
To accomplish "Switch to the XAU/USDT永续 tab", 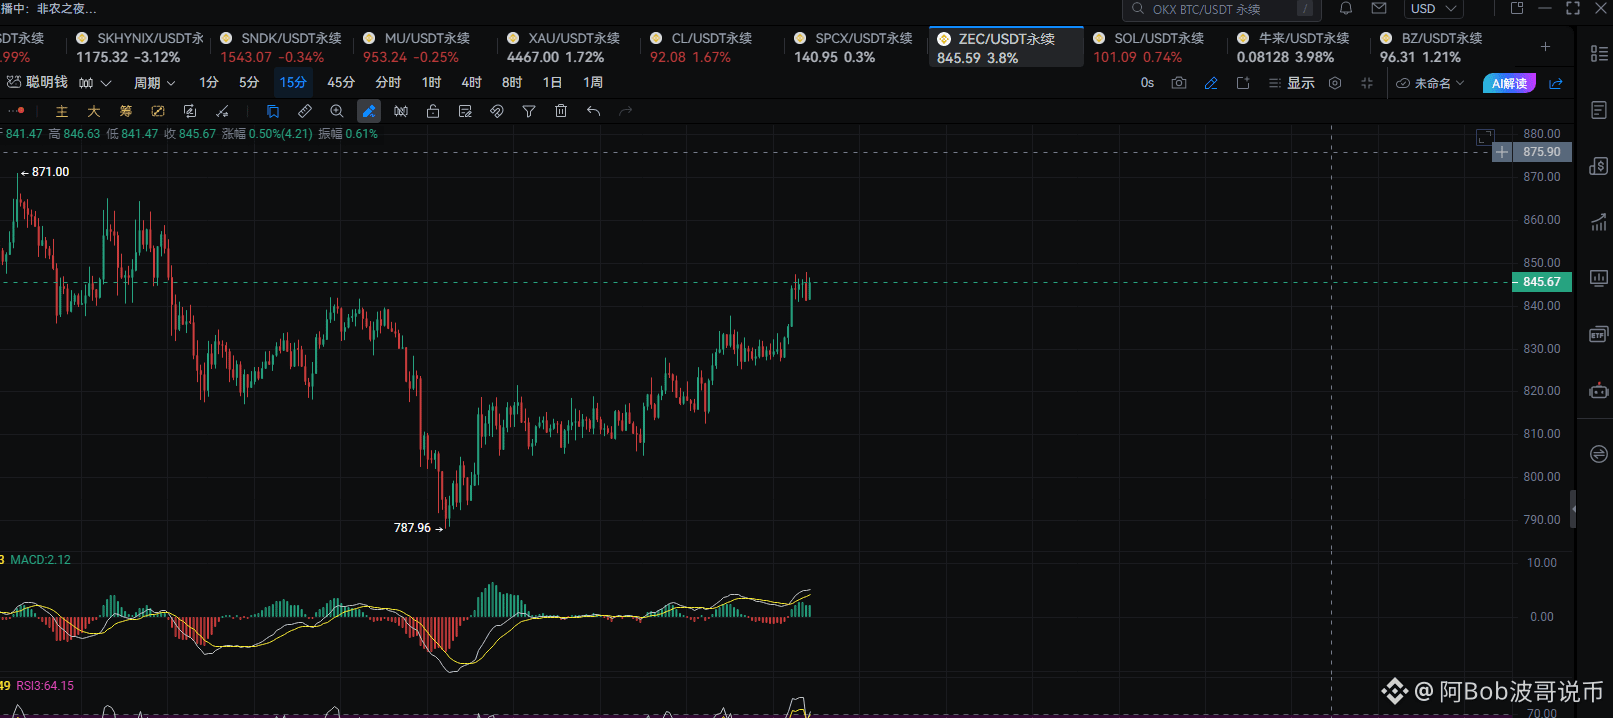I will [x=564, y=47].
